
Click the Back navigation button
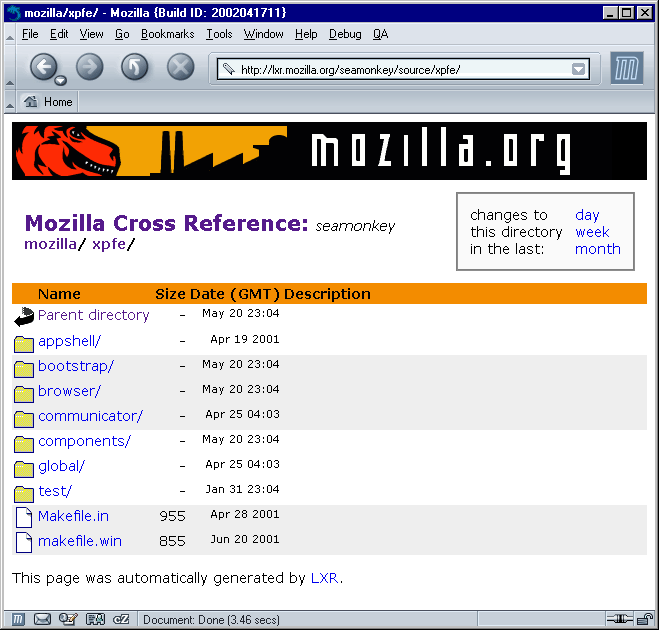pos(42,67)
